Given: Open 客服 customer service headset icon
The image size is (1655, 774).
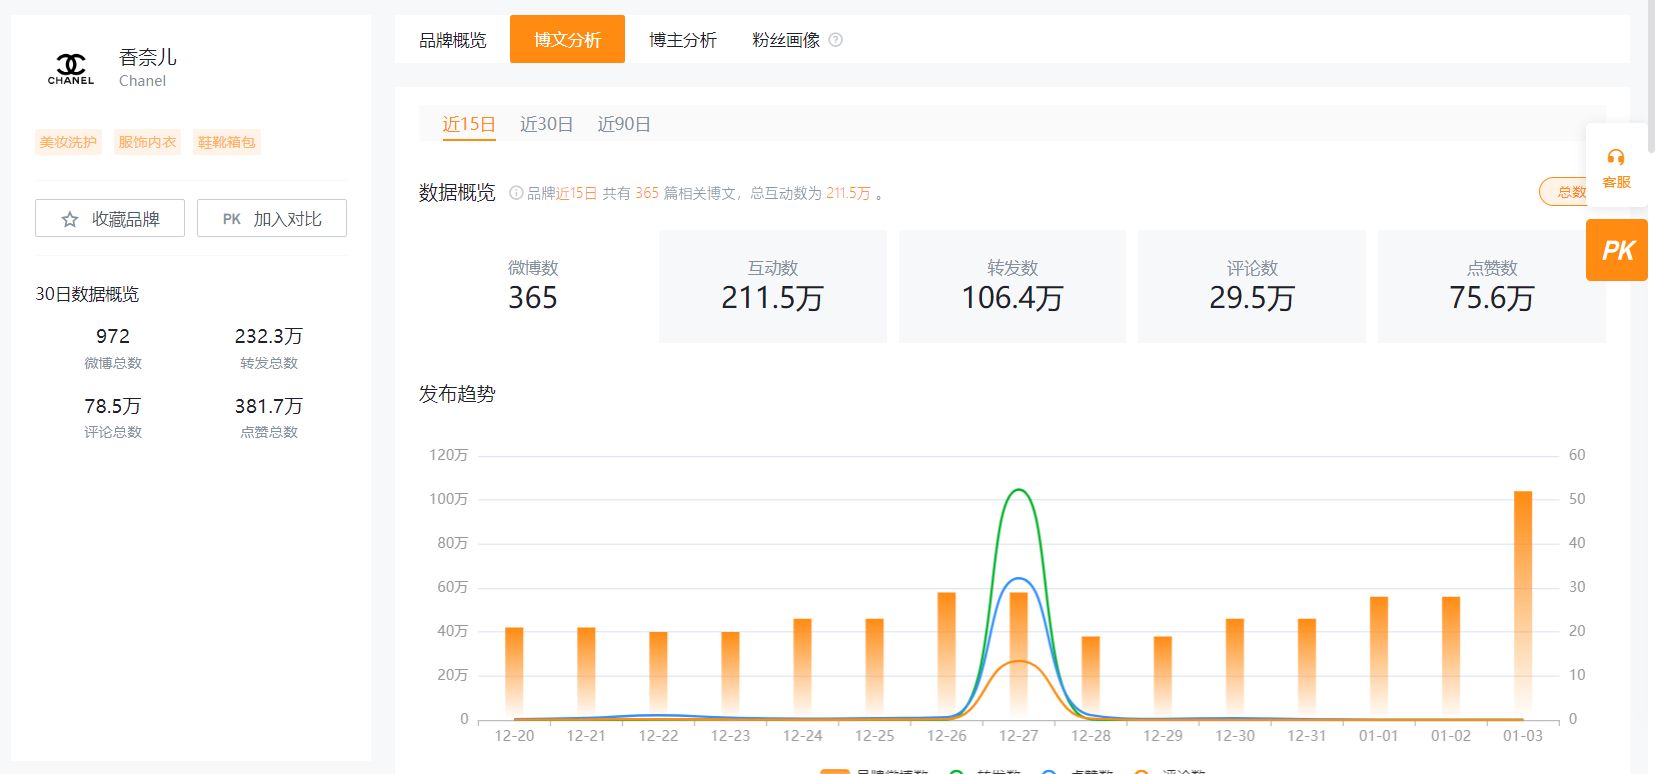Looking at the screenshot, I should (x=1616, y=157).
